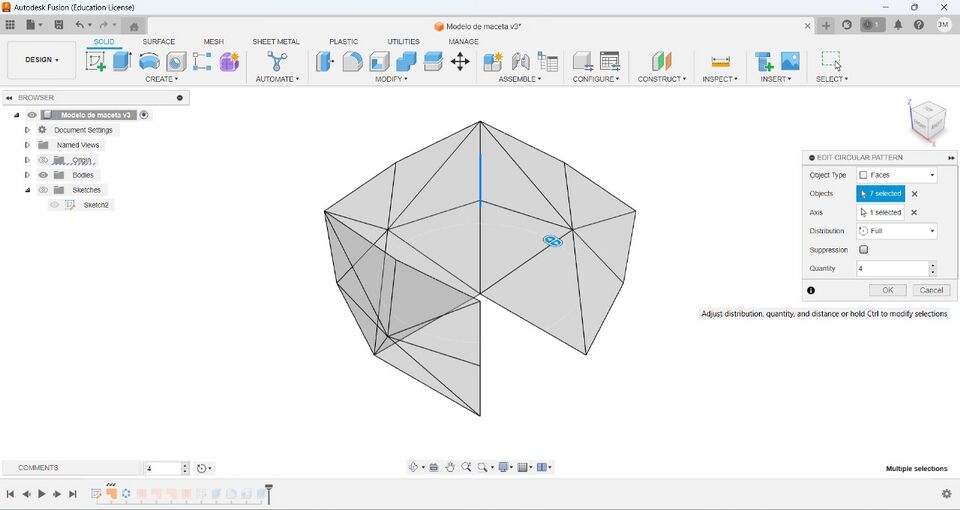Toggle visibility eye of Origin folder

(43, 160)
